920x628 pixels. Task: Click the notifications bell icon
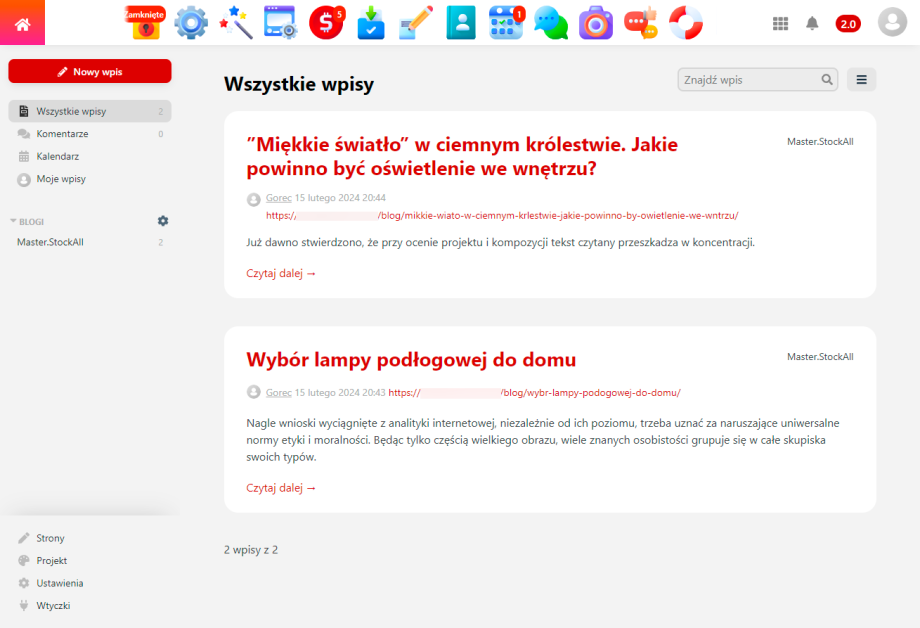(x=812, y=23)
